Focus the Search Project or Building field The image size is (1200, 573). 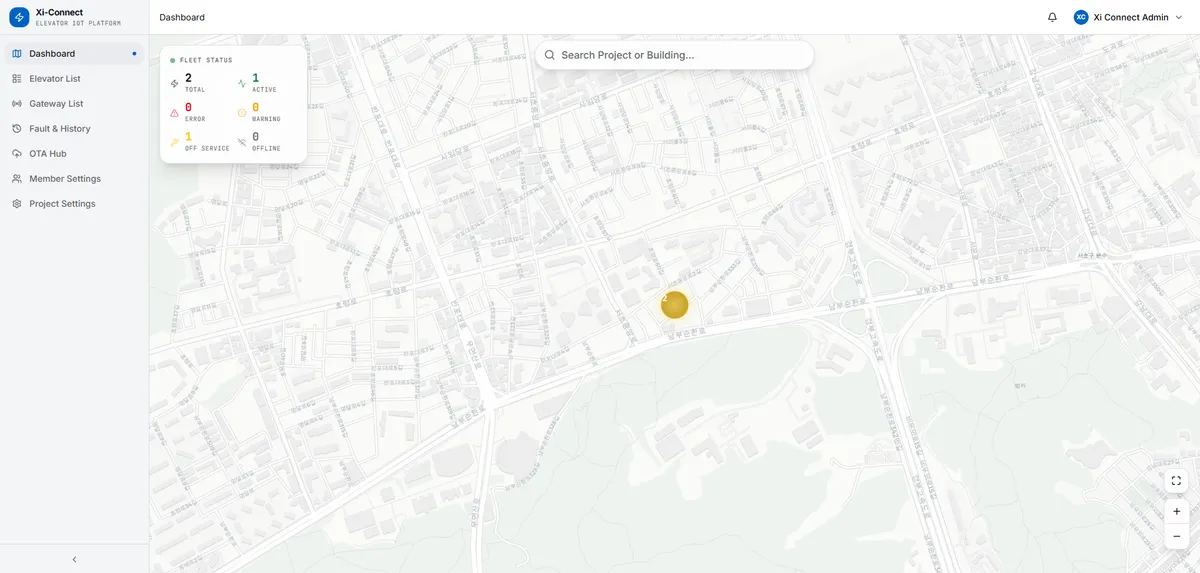click(x=680, y=55)
